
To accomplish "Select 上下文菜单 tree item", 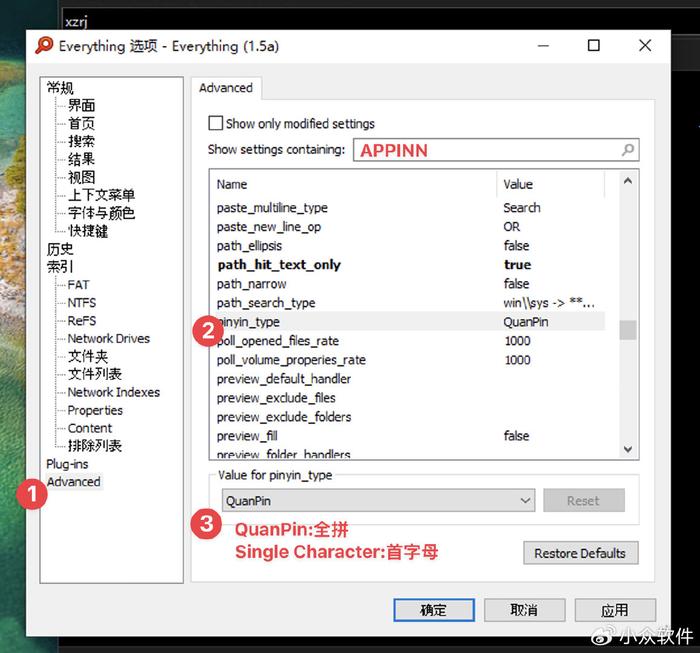I will tap(101, 195).
